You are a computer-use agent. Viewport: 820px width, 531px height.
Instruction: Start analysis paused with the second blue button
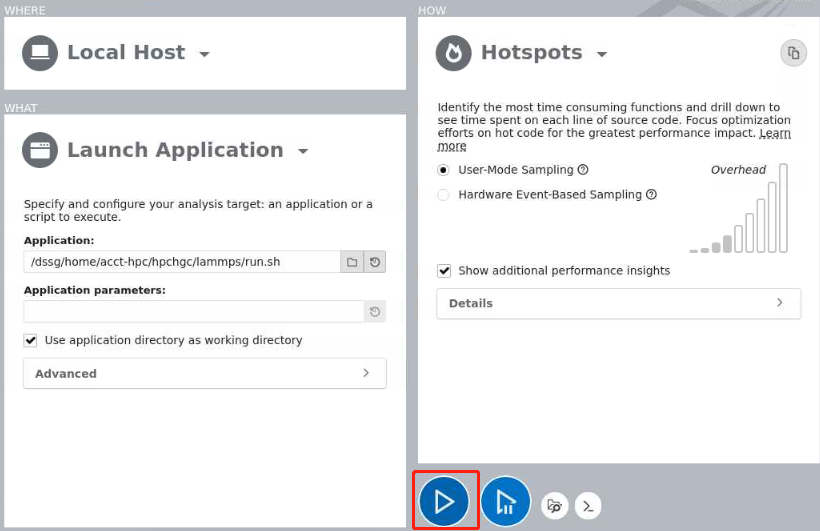[505, 502]
